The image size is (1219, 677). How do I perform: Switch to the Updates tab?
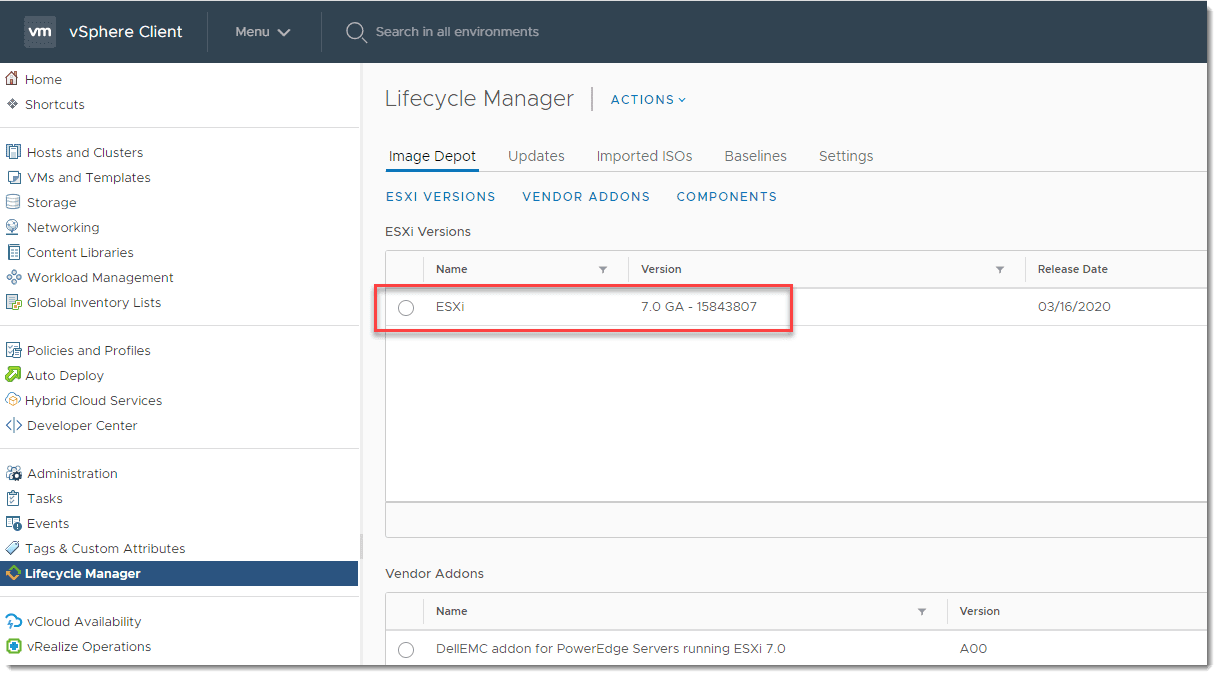[x=536, y=156]
